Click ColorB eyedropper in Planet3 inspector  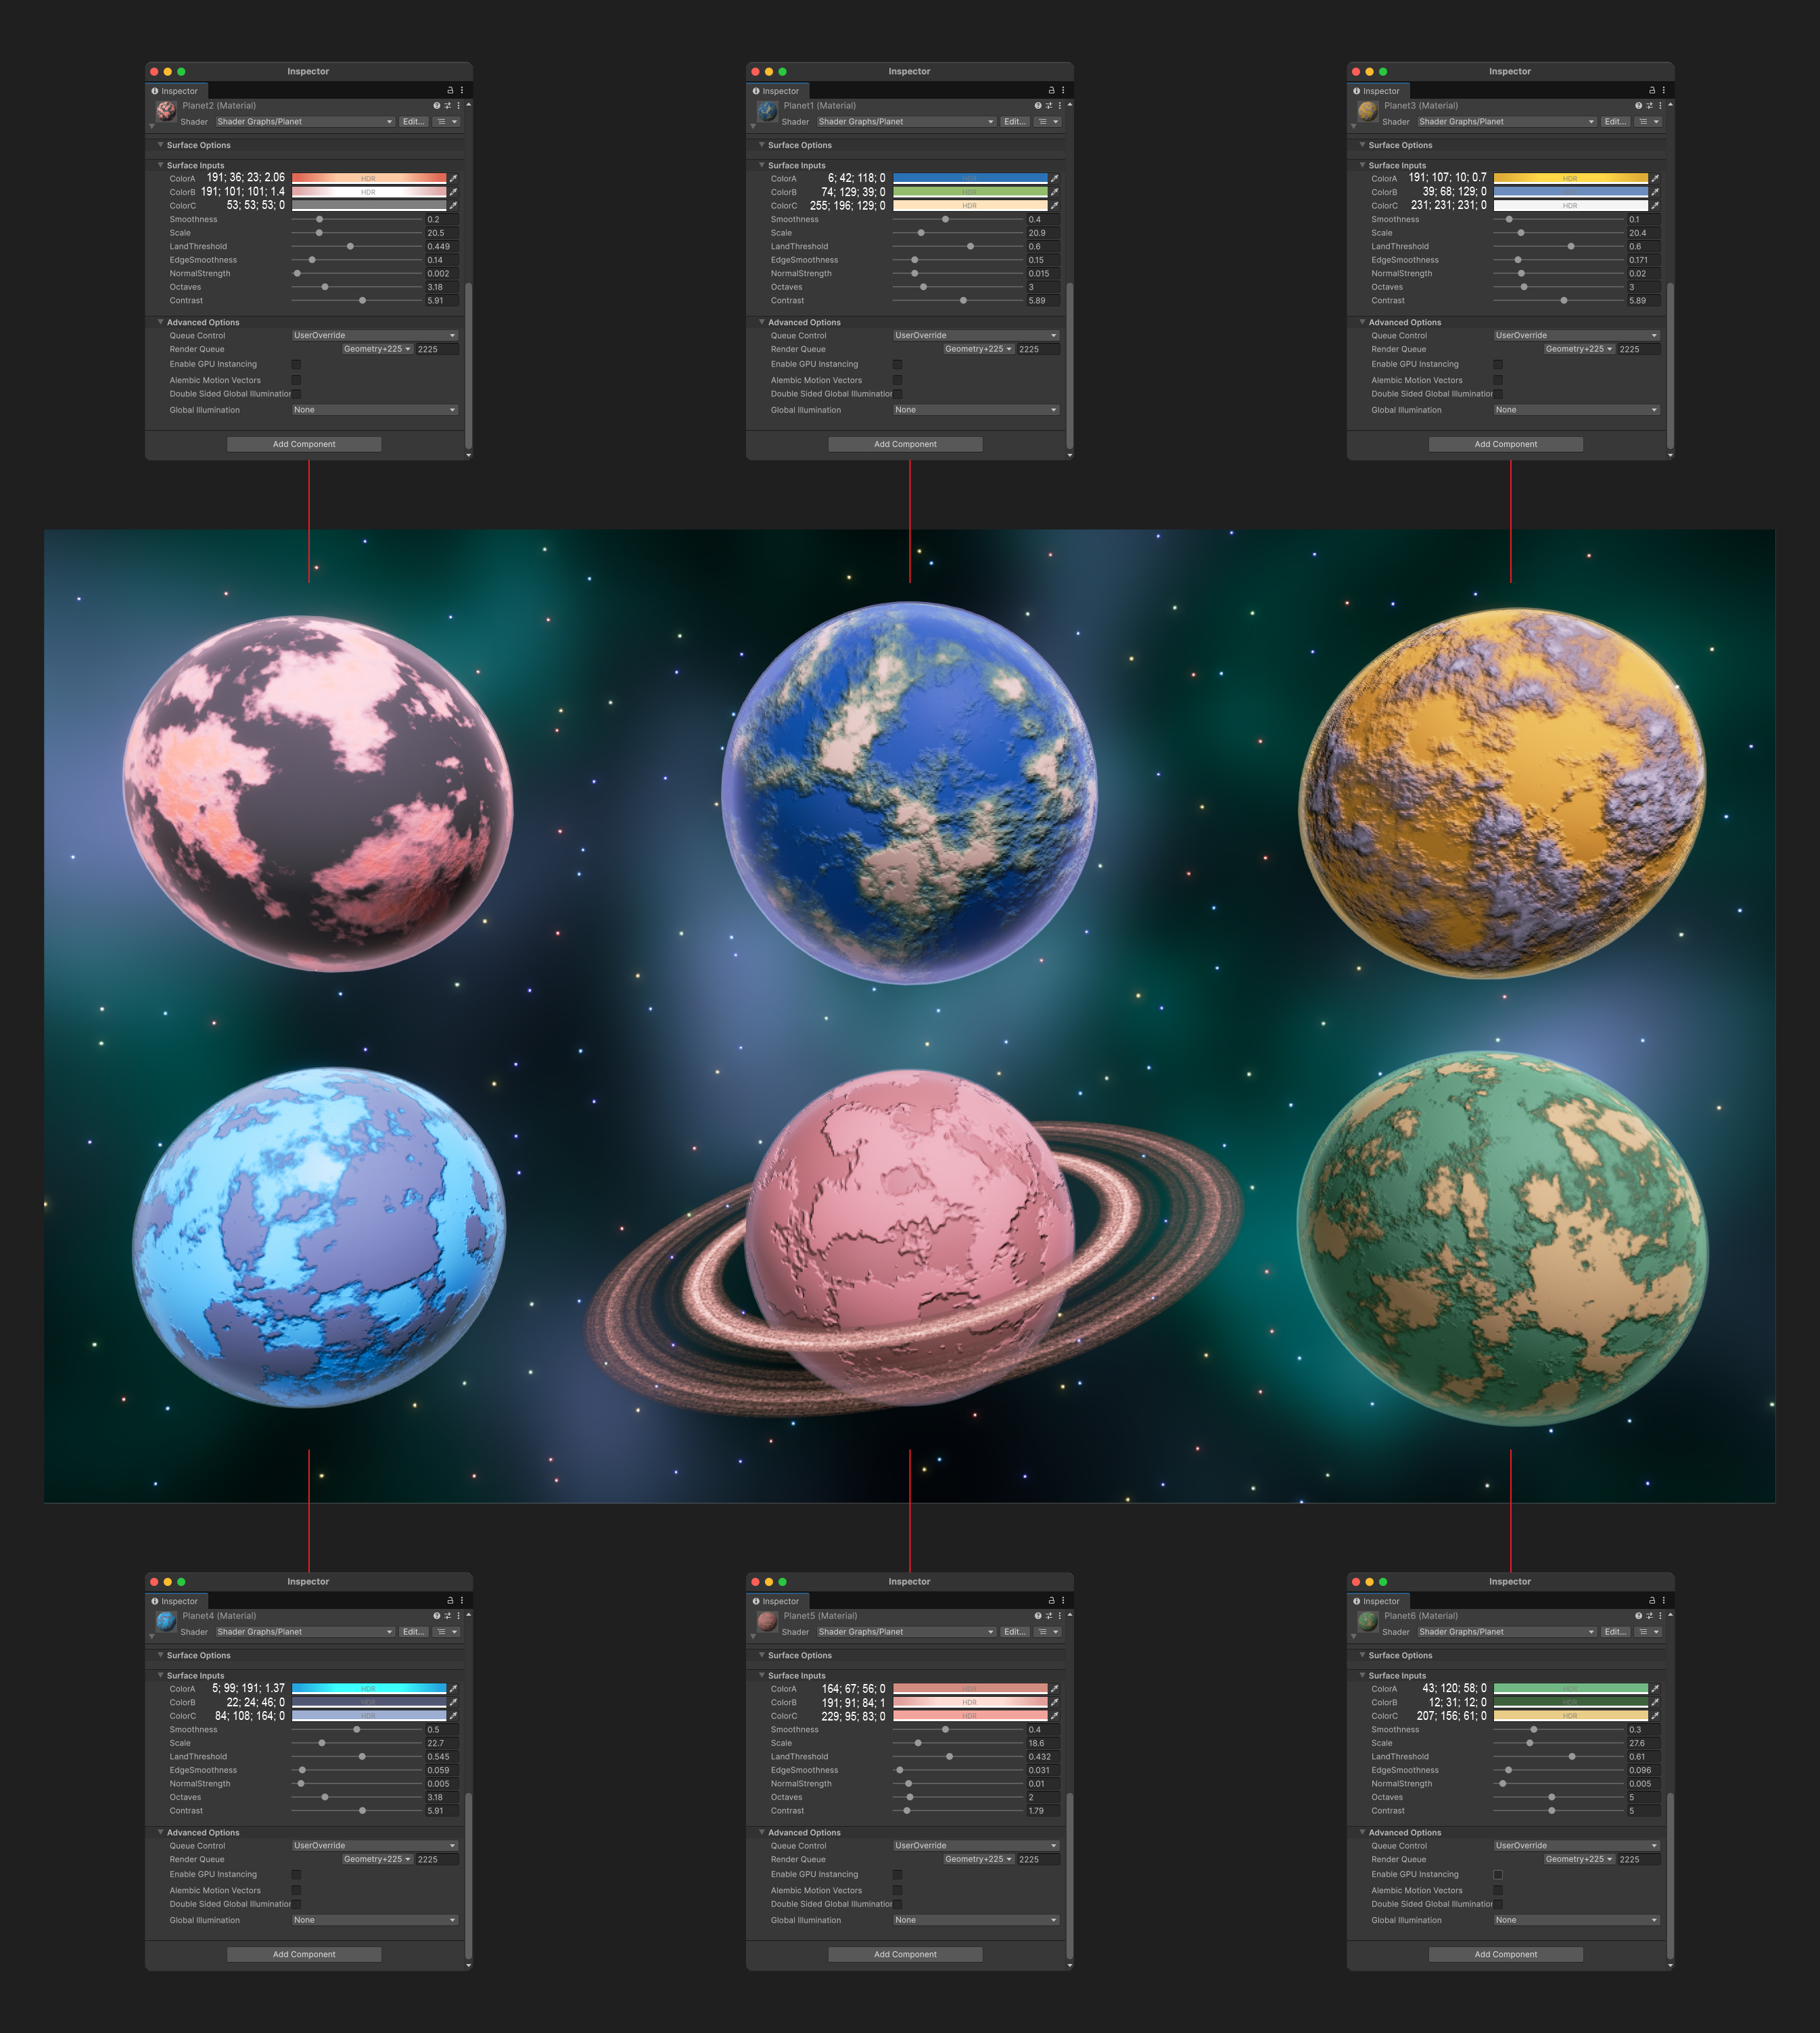[x=1655, y=192]
